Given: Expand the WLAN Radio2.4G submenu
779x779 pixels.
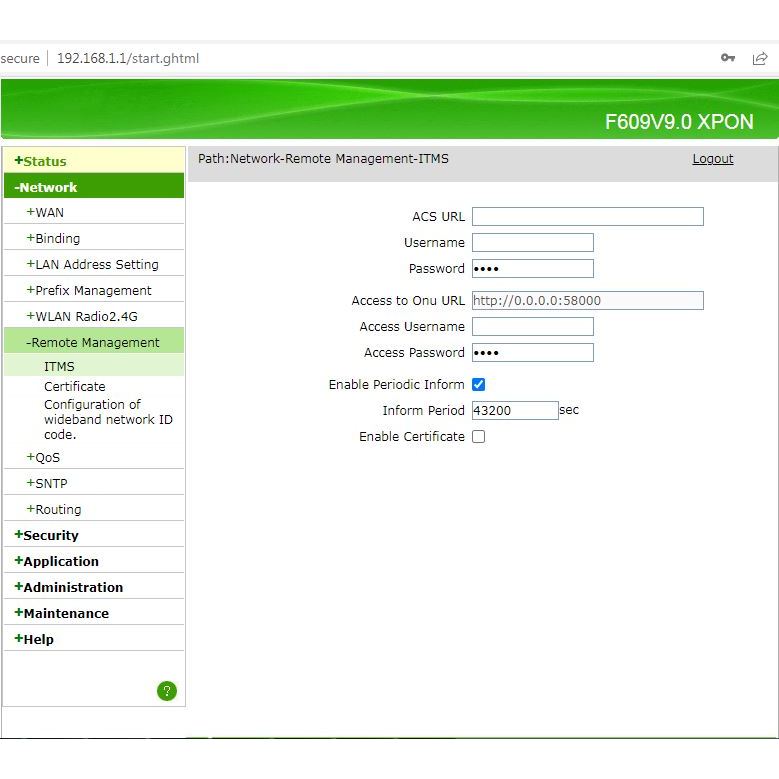Looking at the screenshot, I should pos(86,316).
